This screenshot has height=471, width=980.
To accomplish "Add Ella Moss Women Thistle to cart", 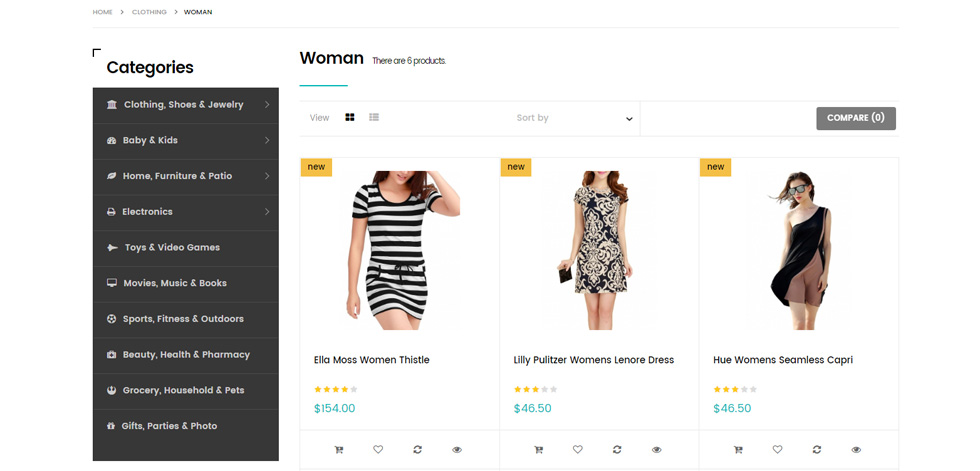I will click(339, 449).
